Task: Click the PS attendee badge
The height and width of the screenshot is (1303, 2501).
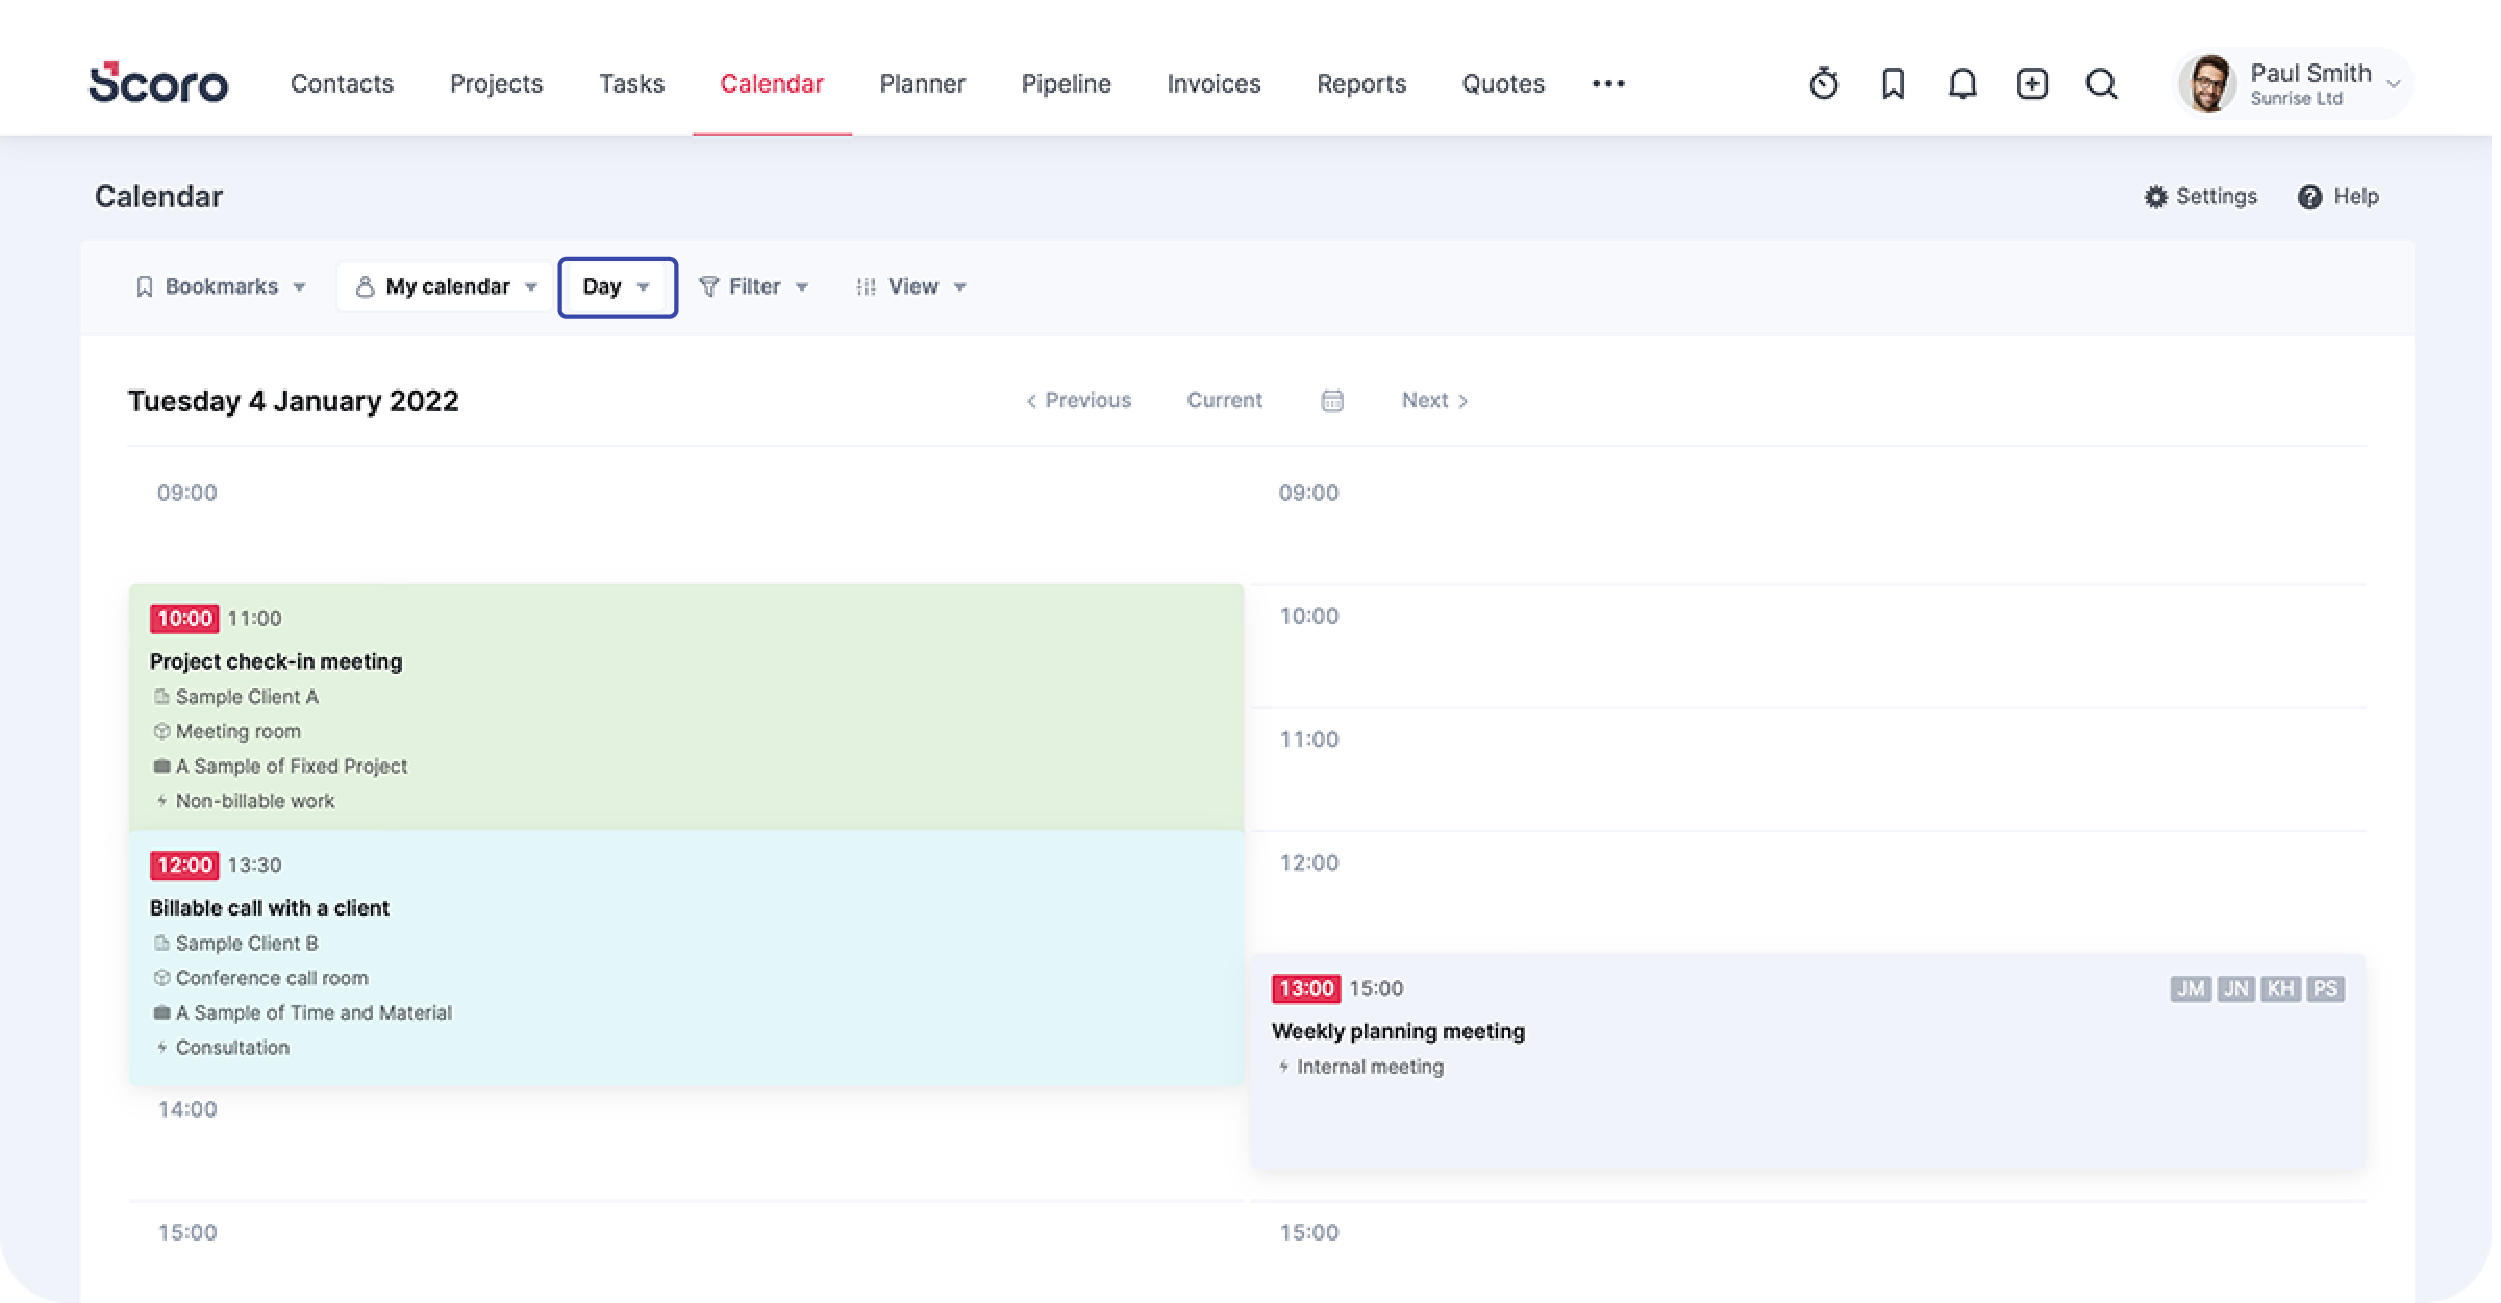Action: 2326,989
